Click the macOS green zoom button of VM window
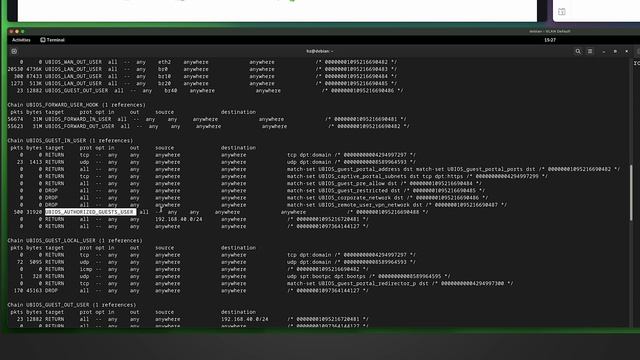640x360 pixels. coord(22,31)
